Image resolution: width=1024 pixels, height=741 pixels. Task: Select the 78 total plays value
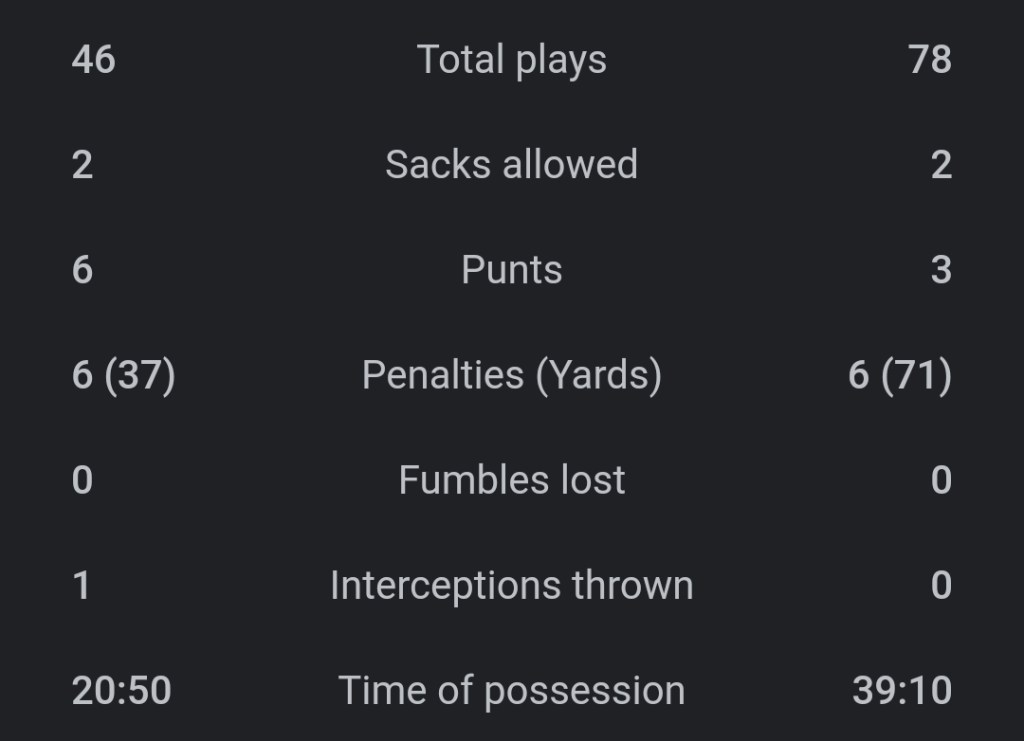tap(930, 60)
